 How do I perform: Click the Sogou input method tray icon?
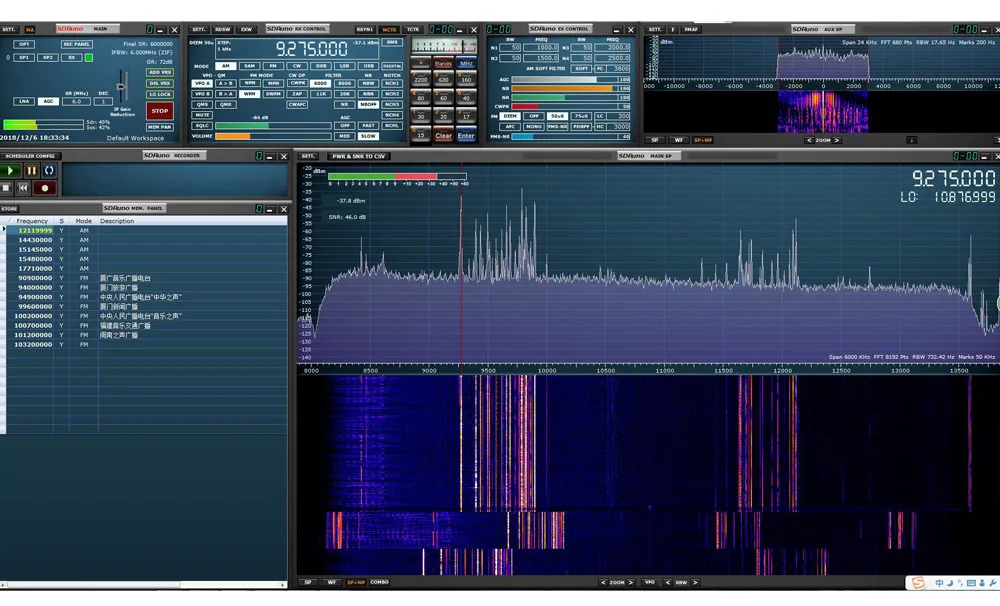[x=918, y=583]
